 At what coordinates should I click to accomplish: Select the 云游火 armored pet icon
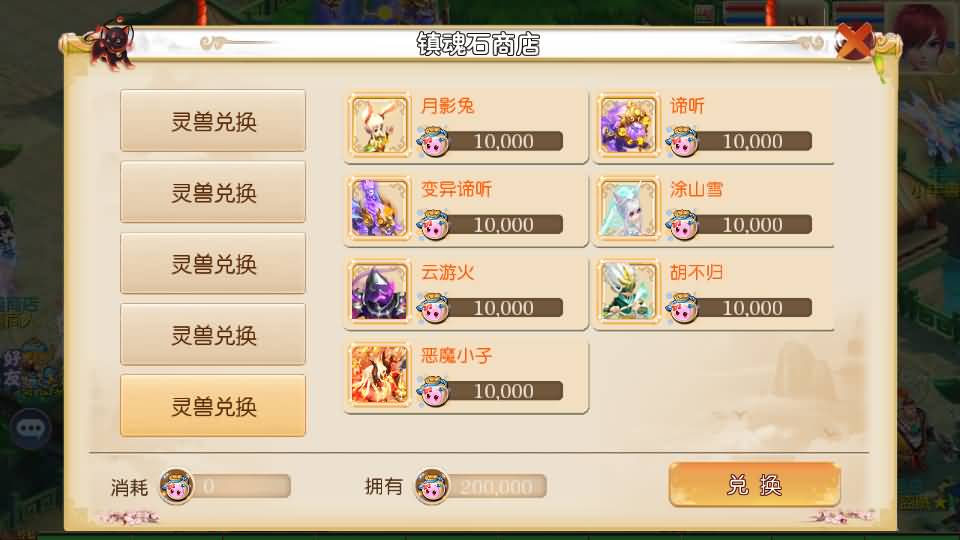pos(379,292)
